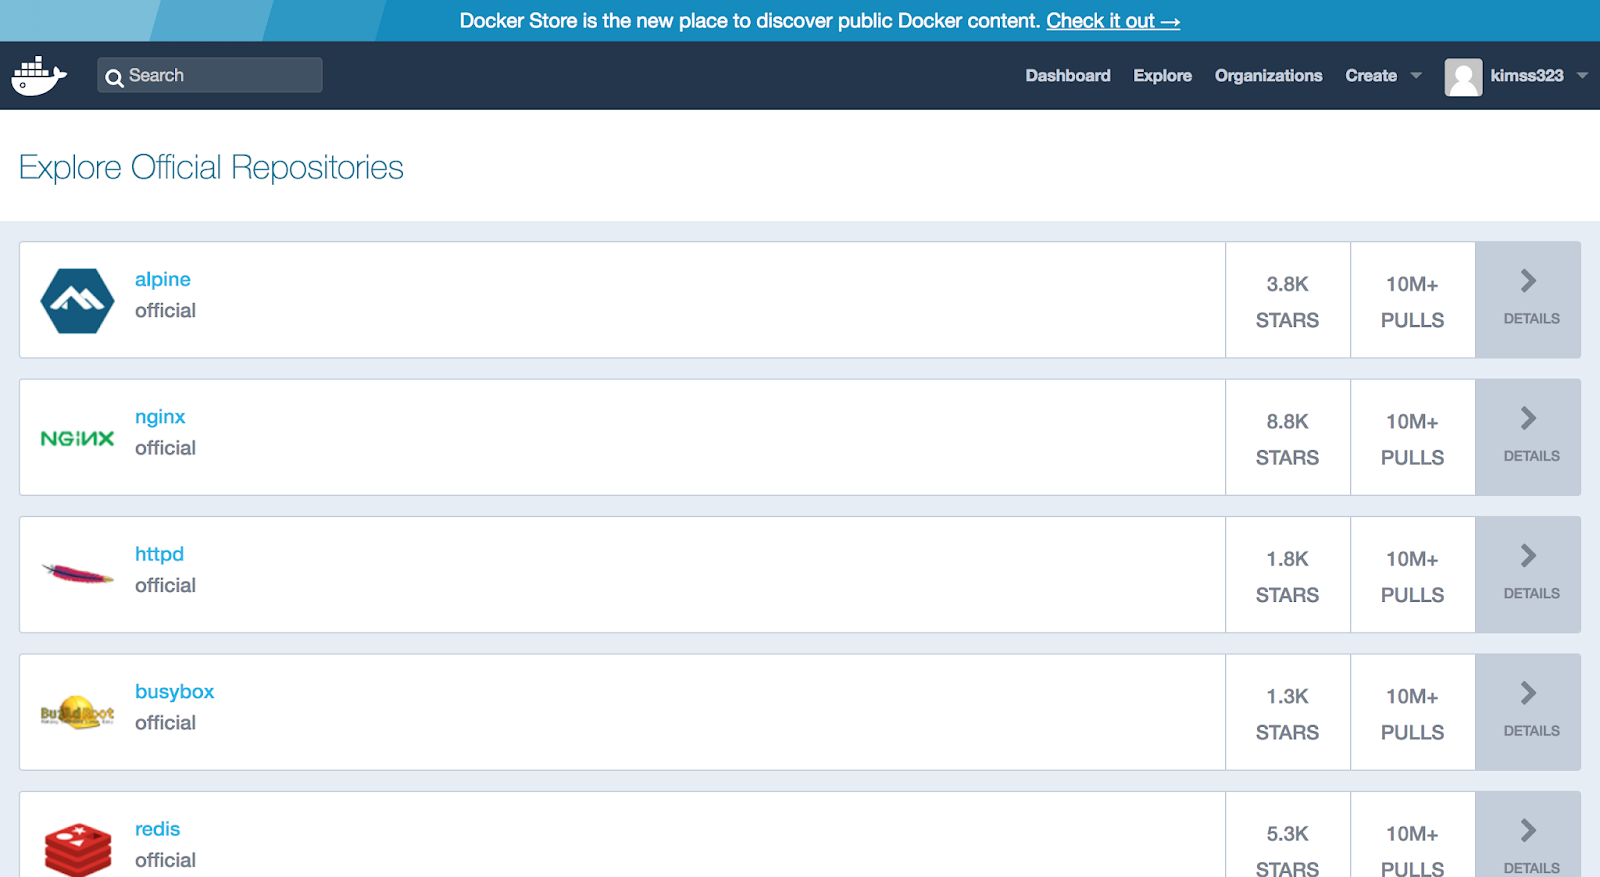Viewport: 1600px width, 877px height.
Task: Click the 'Explore Official Repositories' heading
Action: coord(211,167)
